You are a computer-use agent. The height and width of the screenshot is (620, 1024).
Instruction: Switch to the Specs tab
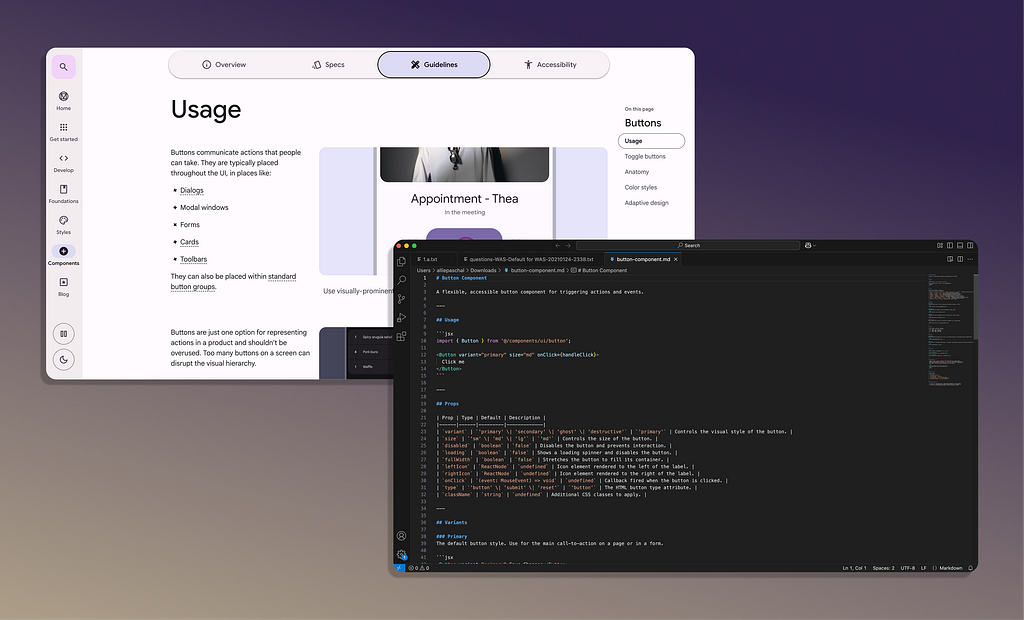coord(328,65)
